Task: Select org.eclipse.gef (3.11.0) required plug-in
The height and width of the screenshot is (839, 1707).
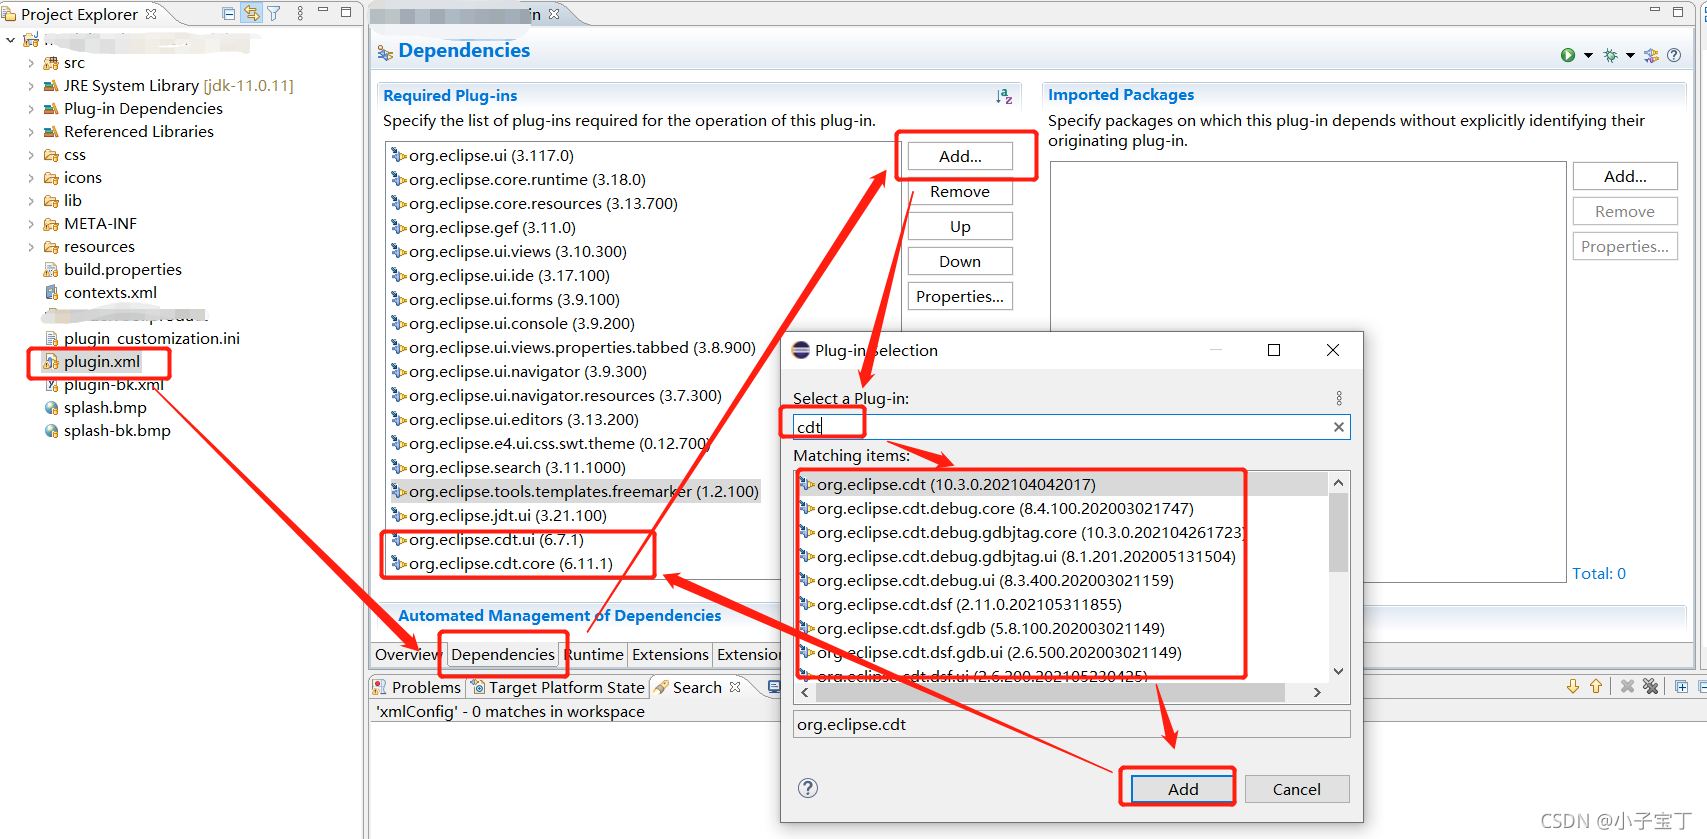Action: [x=483, y=228]
